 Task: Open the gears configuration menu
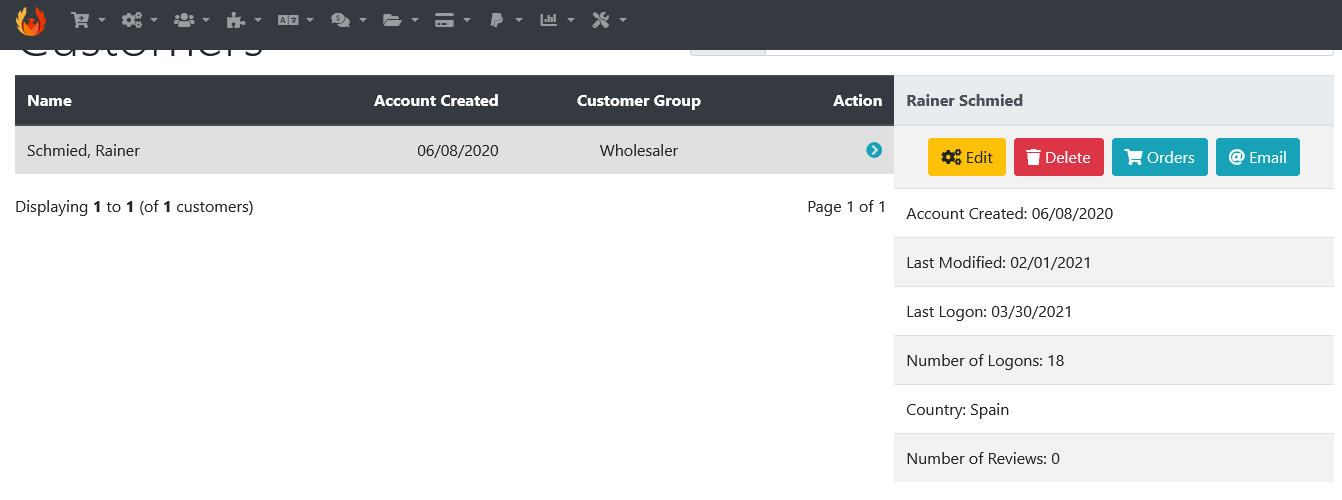(x=139, y=20)
